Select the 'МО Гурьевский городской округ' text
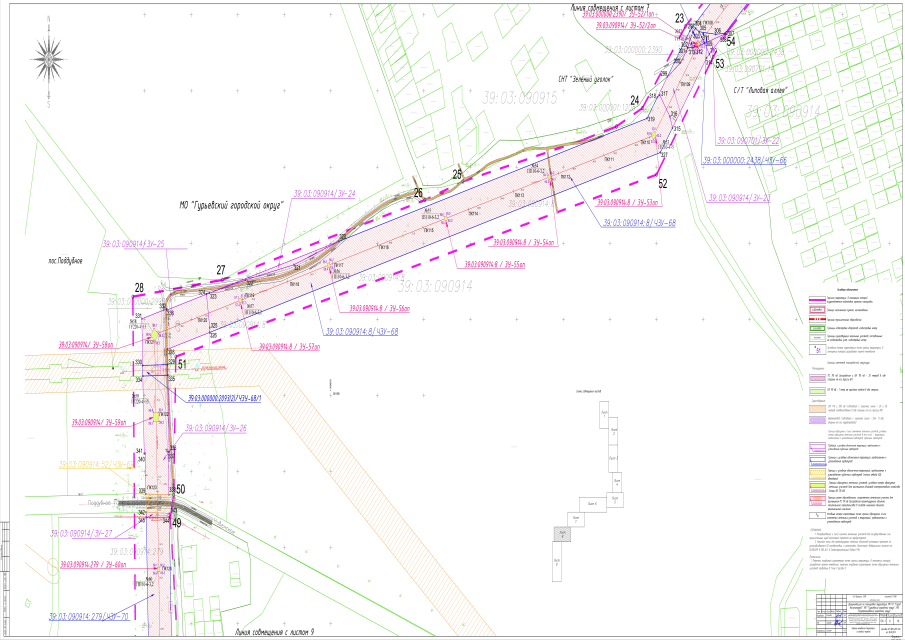Image resolution: width=905 pixels, height=640 pixels. (x=233, y=204)
